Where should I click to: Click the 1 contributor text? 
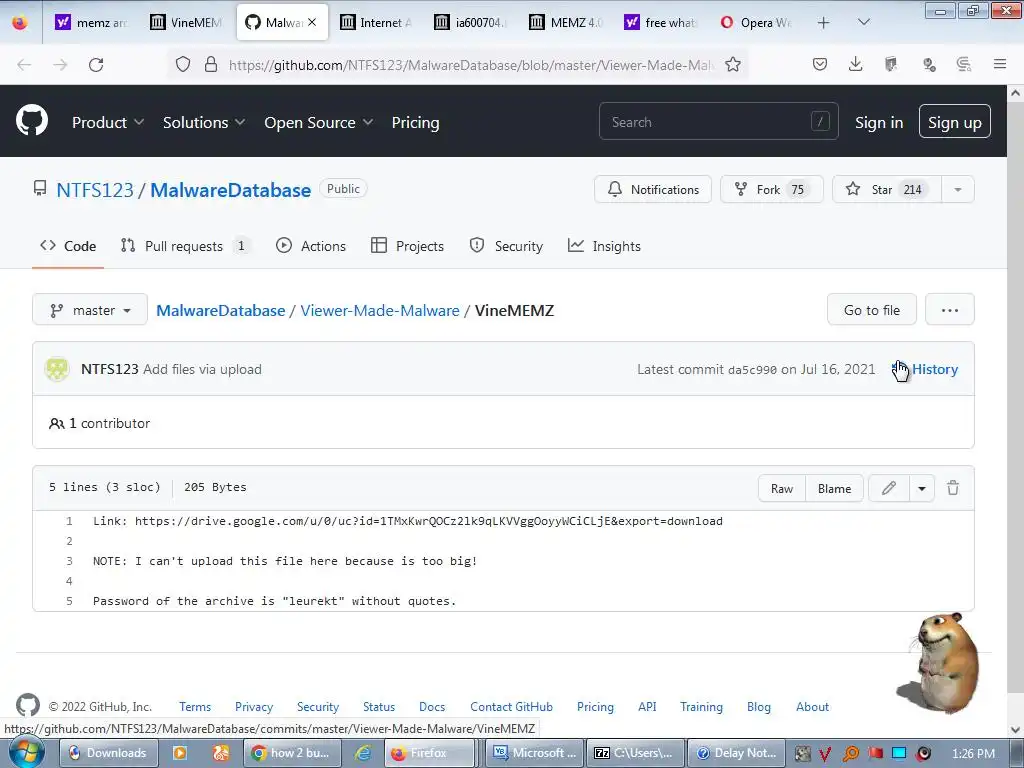point(99,423)
